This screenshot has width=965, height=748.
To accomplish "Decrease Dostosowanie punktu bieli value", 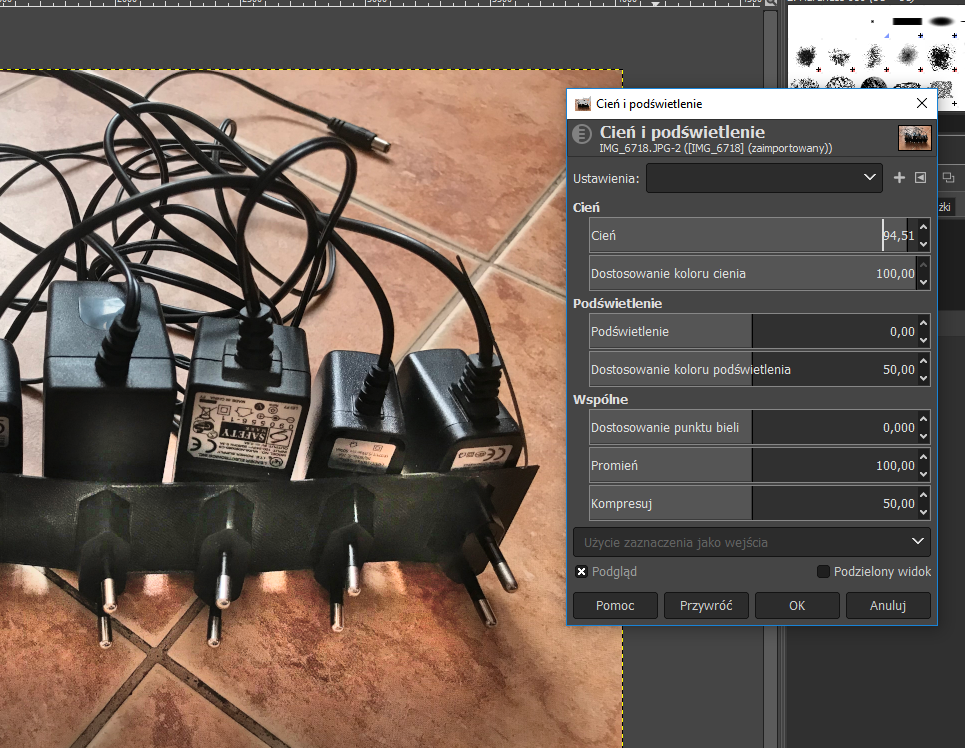I will [923, 436].
